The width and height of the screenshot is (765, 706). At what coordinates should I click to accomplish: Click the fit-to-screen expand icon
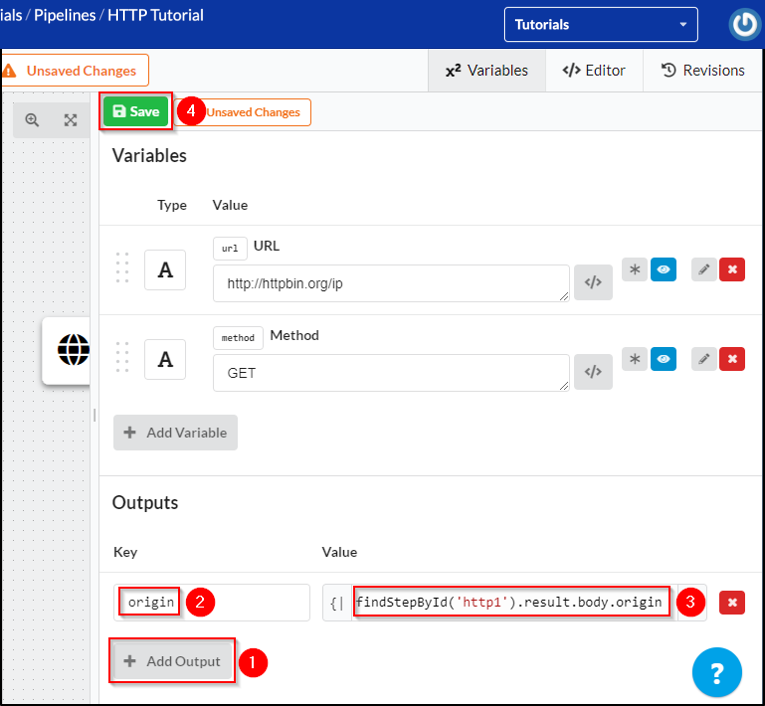click(70, 120)
